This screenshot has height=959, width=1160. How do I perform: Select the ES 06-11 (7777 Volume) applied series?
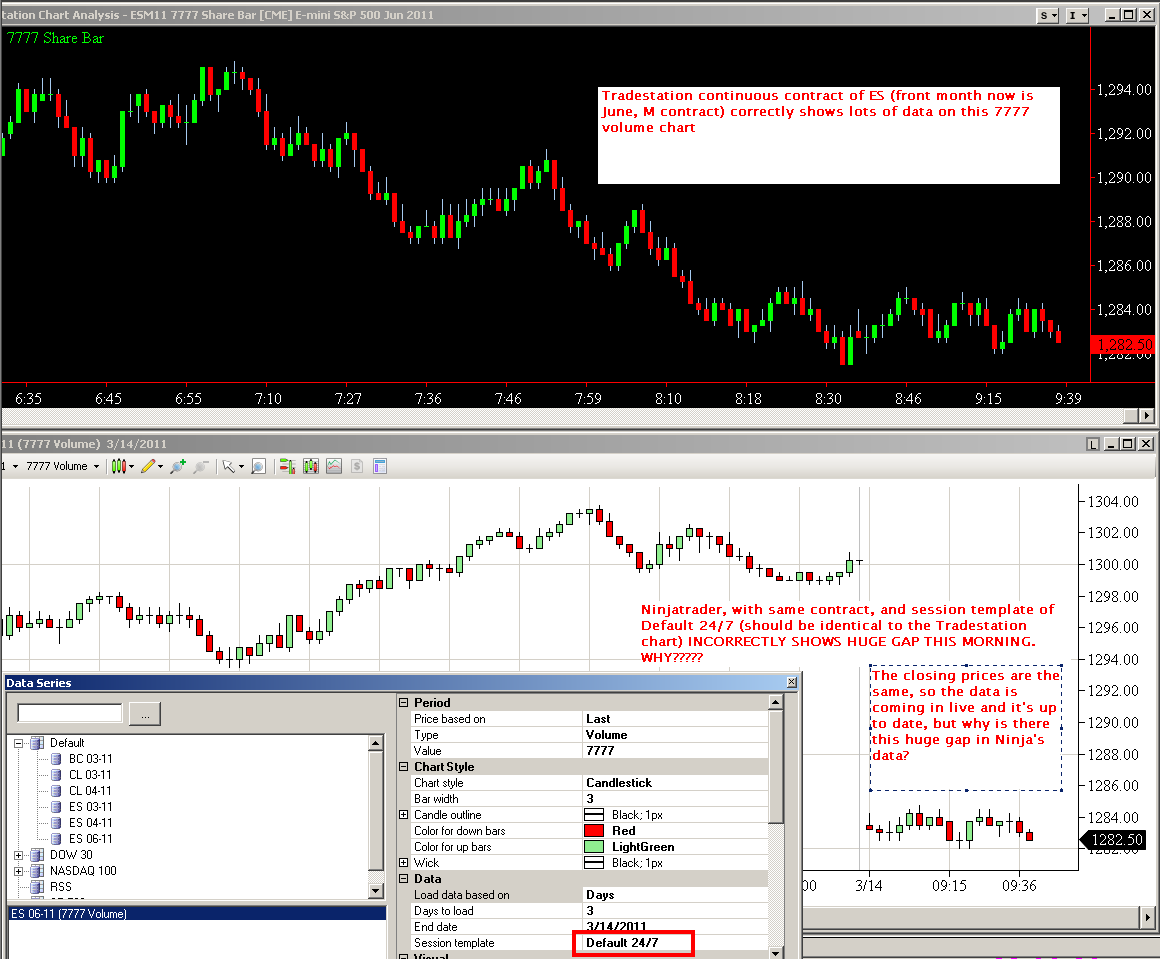click(x=197, y=914)
